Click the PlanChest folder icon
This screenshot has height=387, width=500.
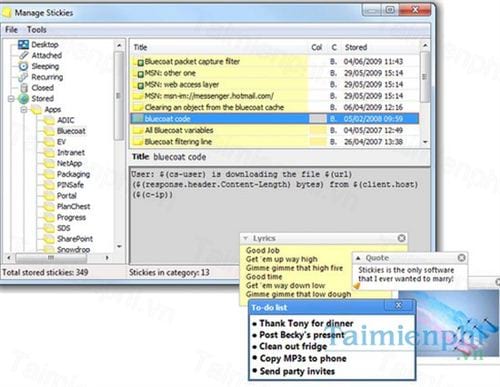(49, 207)
